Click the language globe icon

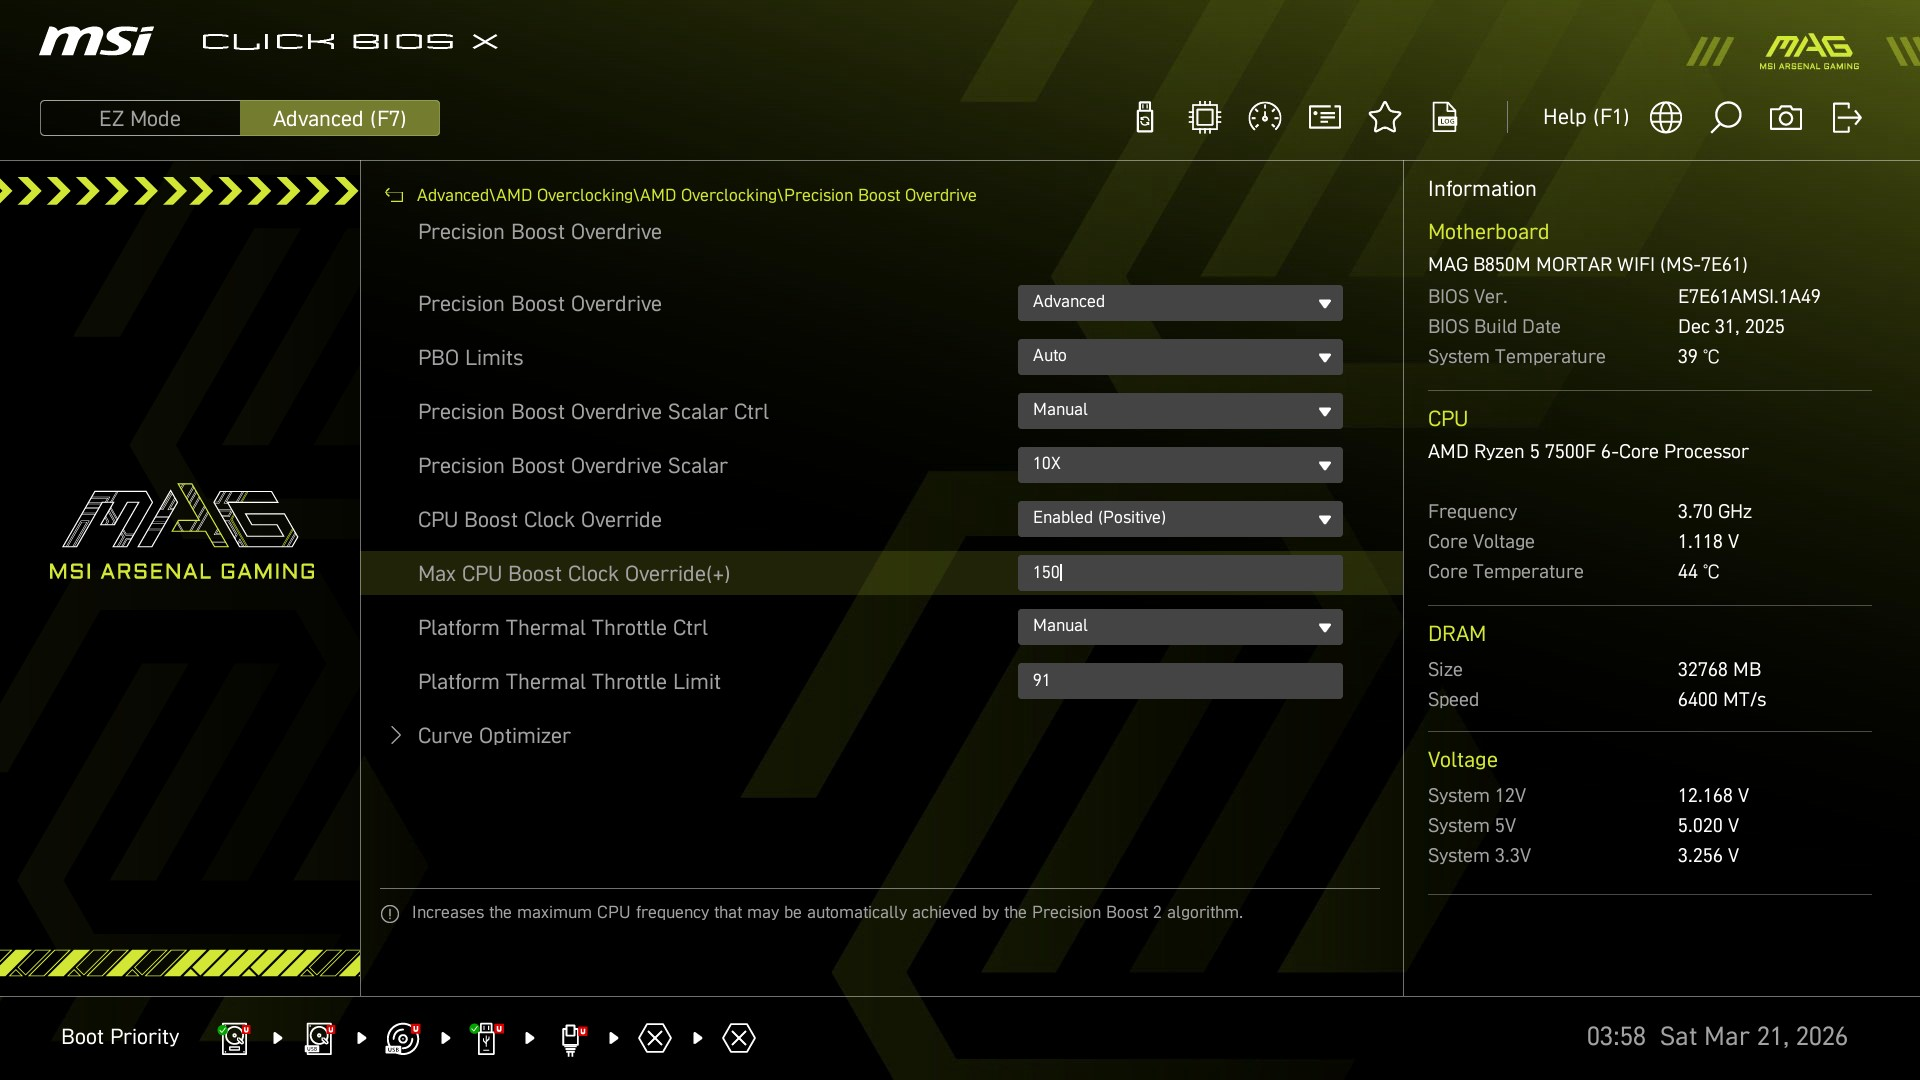point(1666,118)
